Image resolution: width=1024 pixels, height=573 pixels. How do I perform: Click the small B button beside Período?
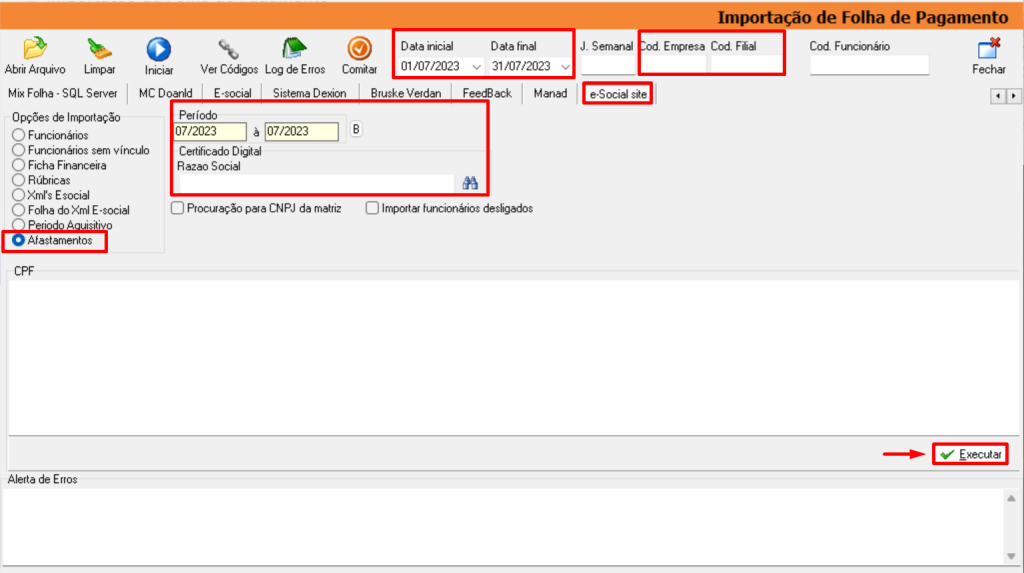coord(356,129)
